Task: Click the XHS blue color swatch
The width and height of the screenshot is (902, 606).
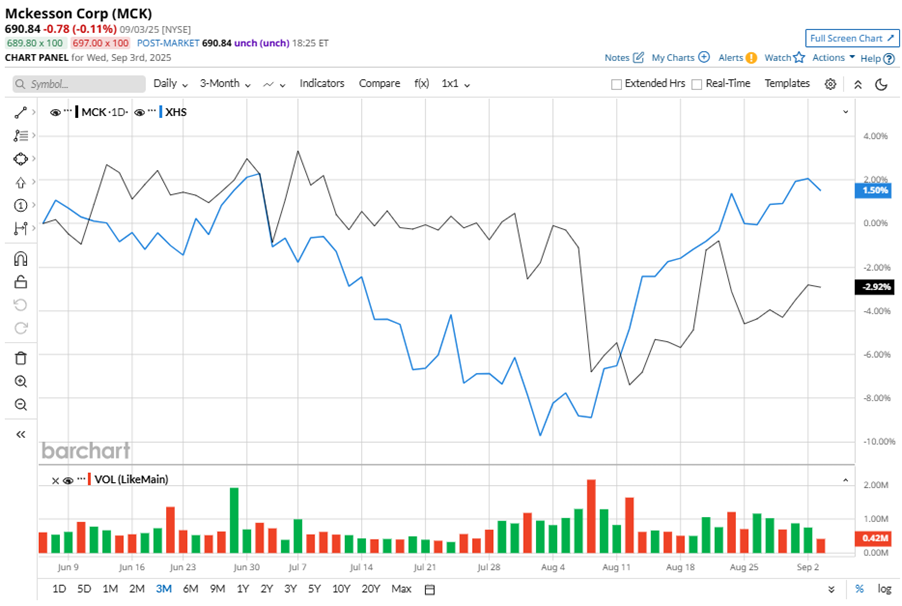Action: click(160, 112)
